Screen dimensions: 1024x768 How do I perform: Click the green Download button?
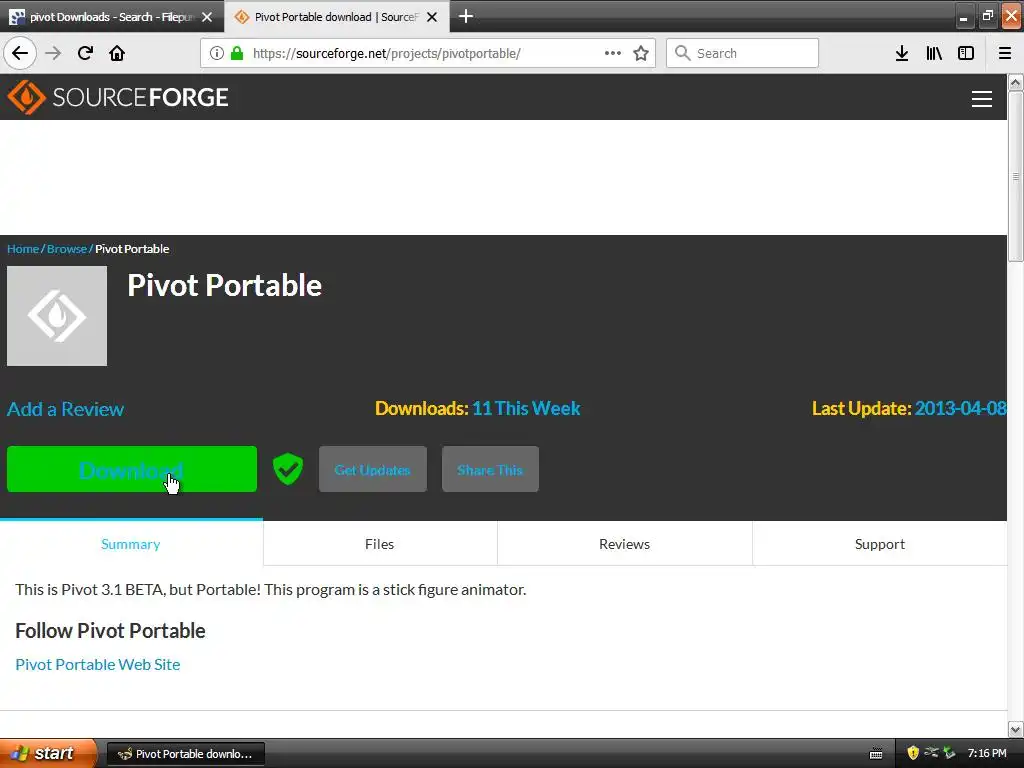132,469
